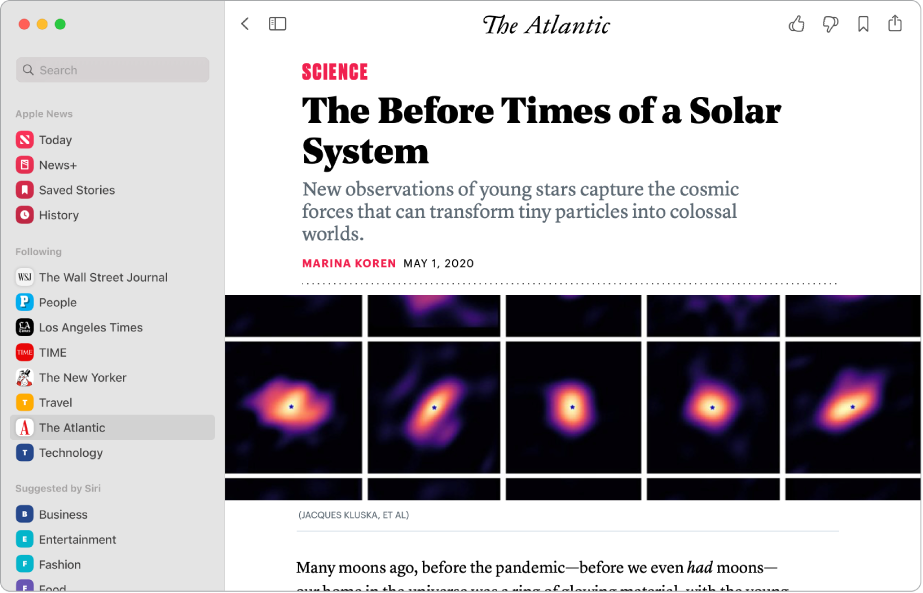Open the Share menu icon
The width and height of the screenshot is (923, 593).
click(895, 23)
